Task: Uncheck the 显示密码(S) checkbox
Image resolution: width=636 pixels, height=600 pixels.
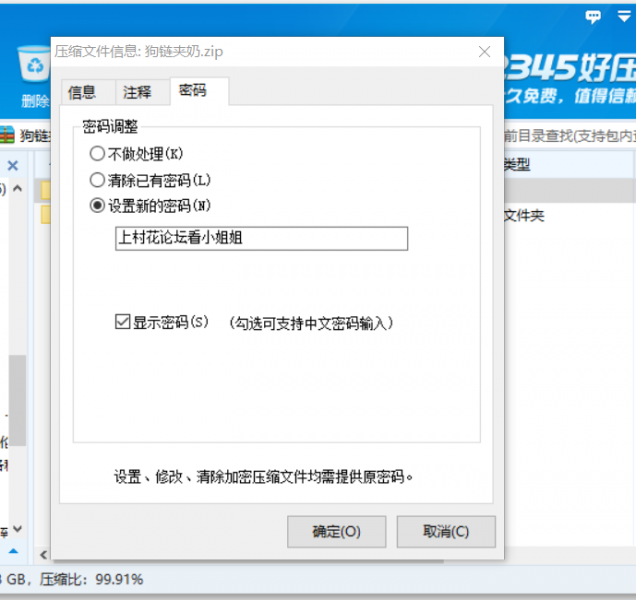Action: [123, 322]
